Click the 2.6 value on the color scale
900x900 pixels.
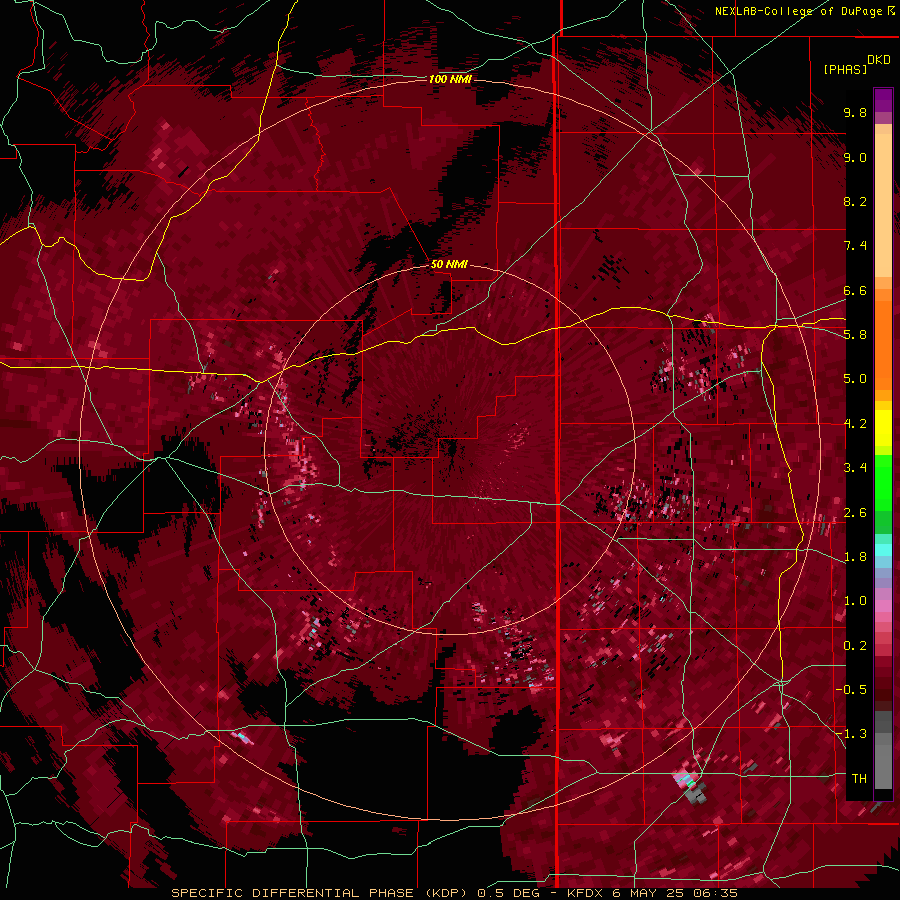[x=855, y=513]
